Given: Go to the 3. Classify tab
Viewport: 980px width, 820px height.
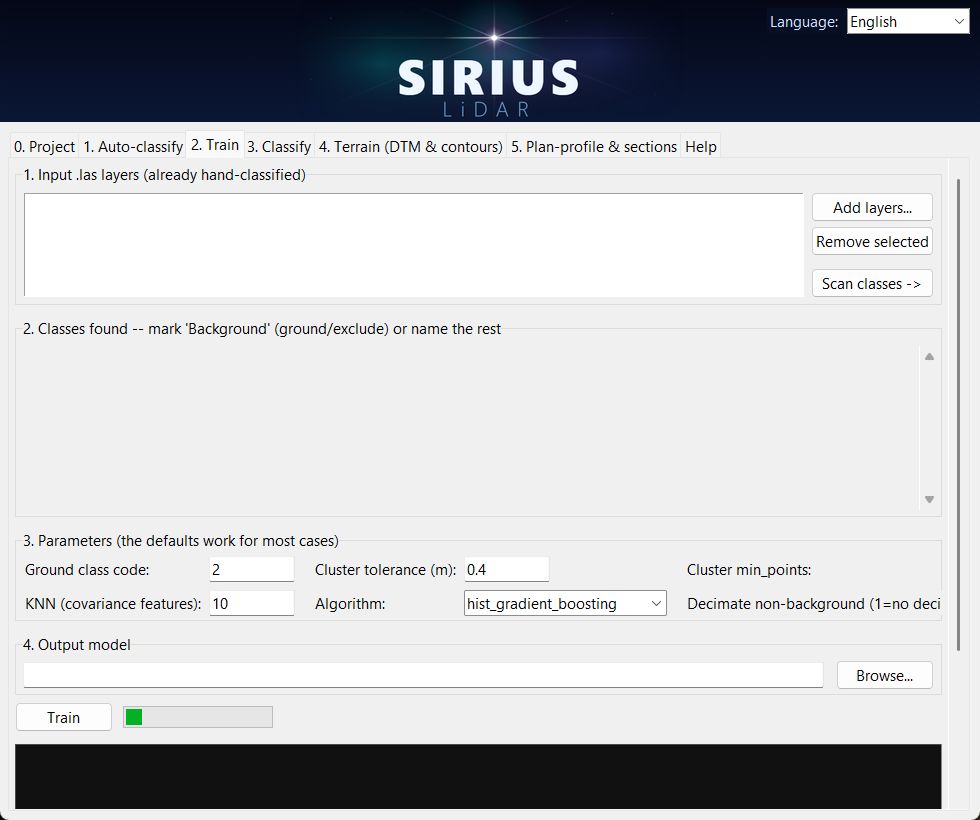Looking at the screenshot, I should click(279, 147).
